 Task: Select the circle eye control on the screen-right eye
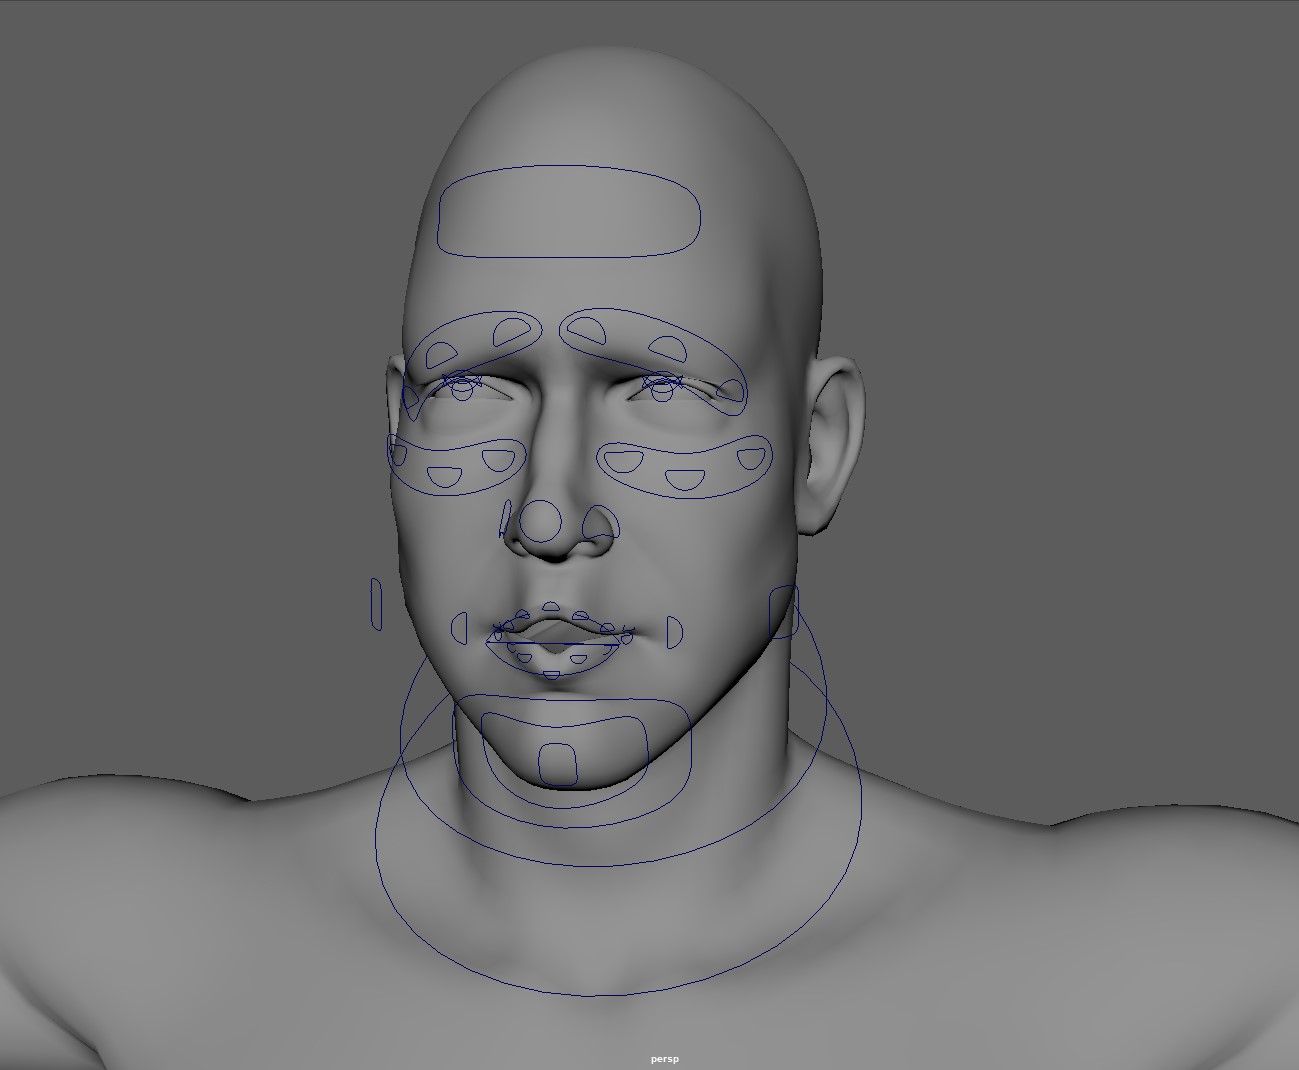(x=661, y=390)
